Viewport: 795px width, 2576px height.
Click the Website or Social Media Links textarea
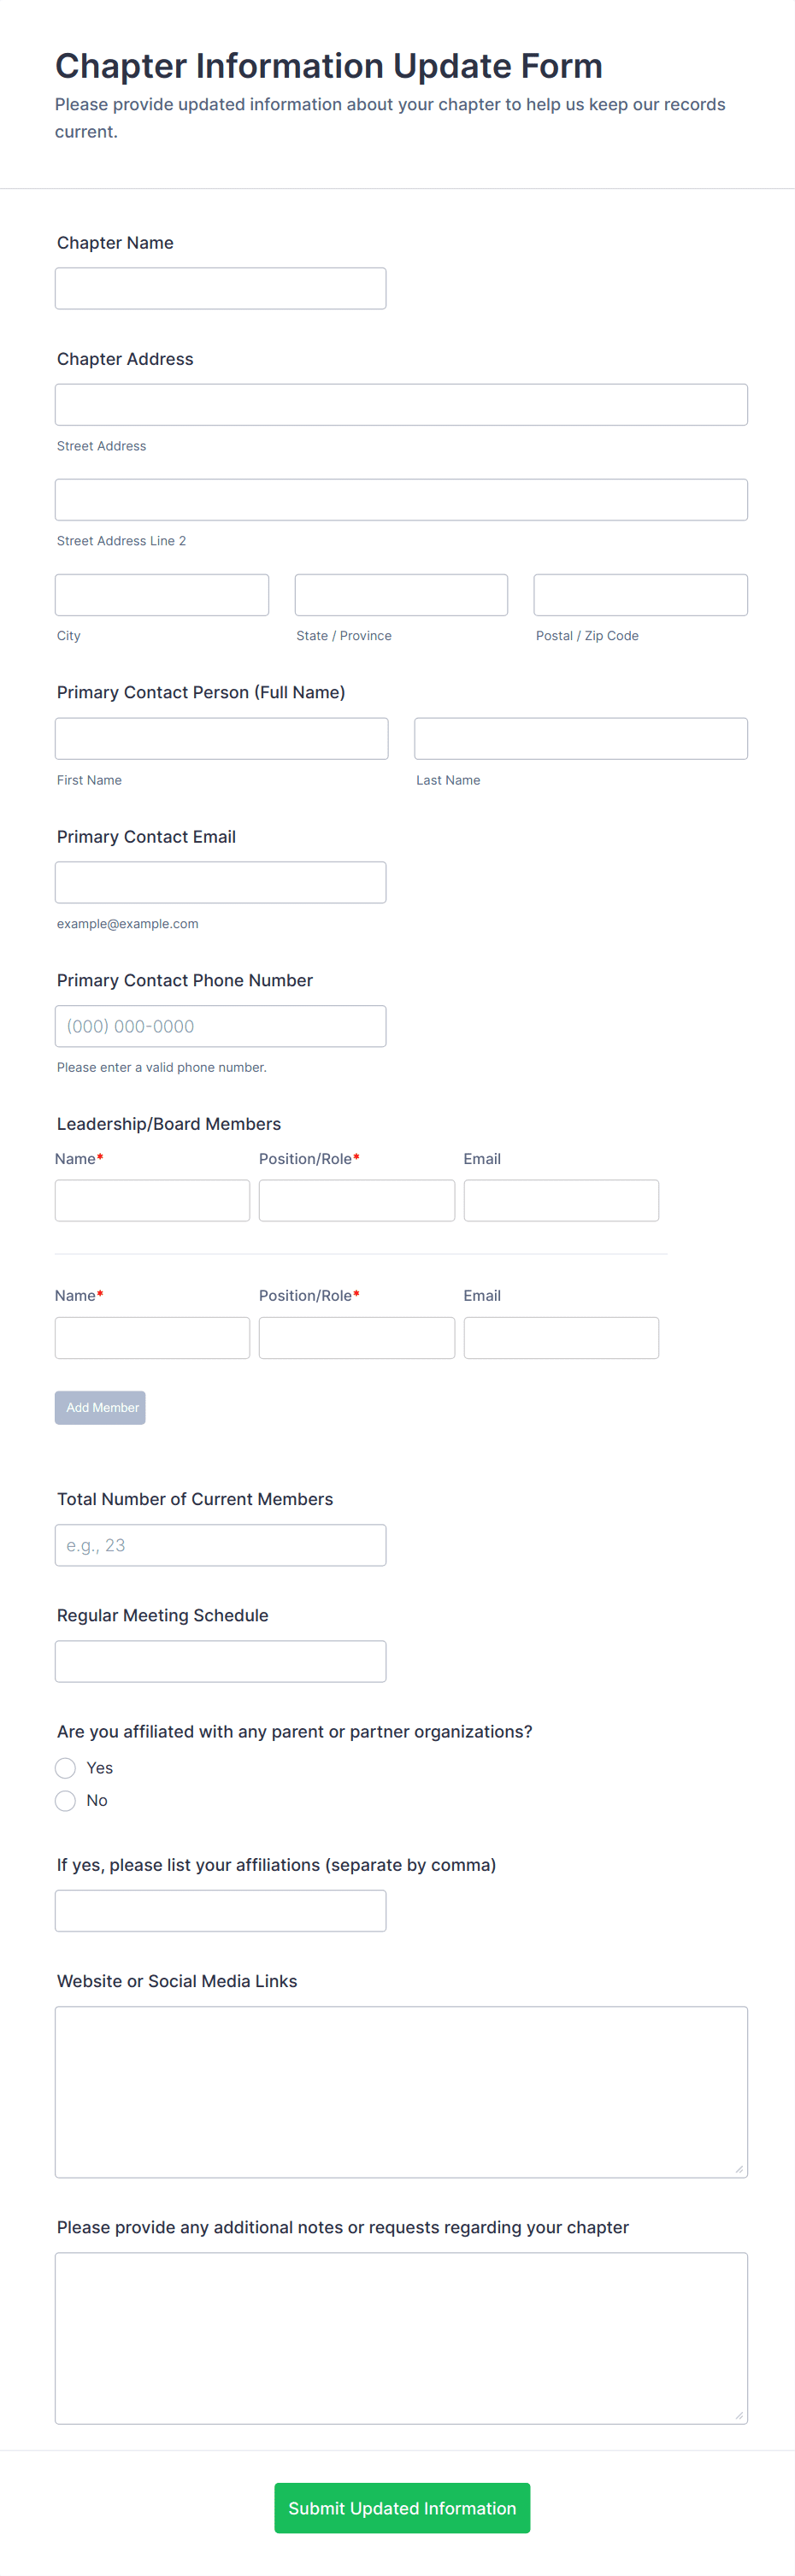pyautogui.click(x=401, y=2092)
